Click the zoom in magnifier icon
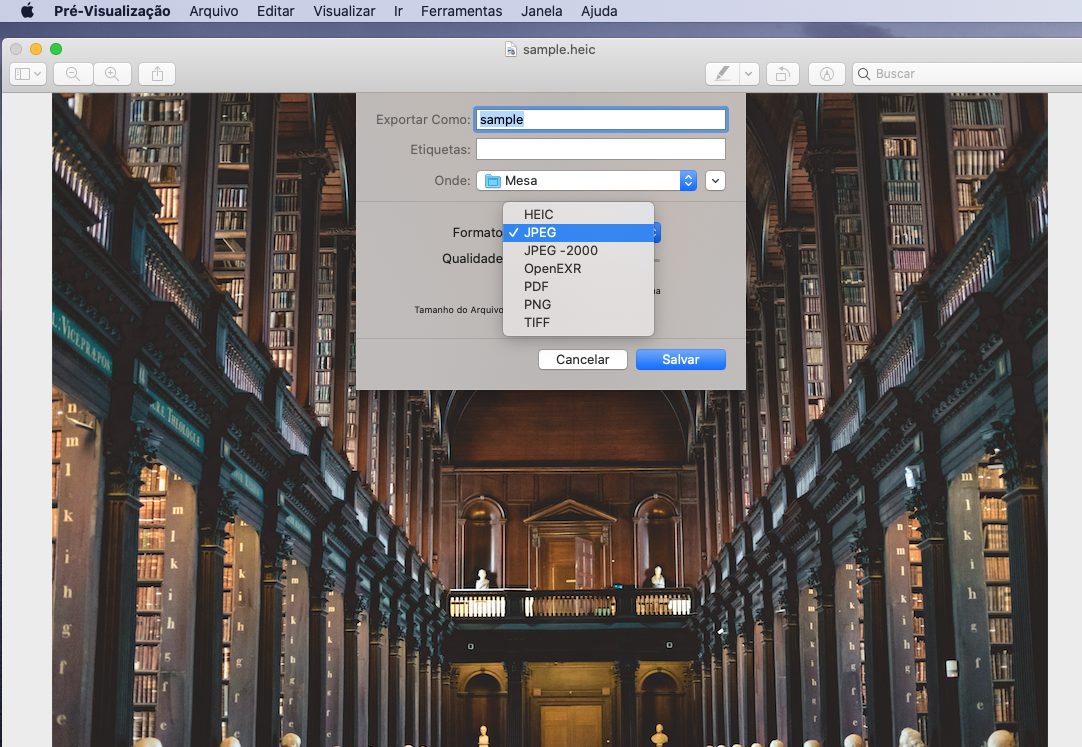The width and height of the screenshot is (1082, 747). (112, 74)
